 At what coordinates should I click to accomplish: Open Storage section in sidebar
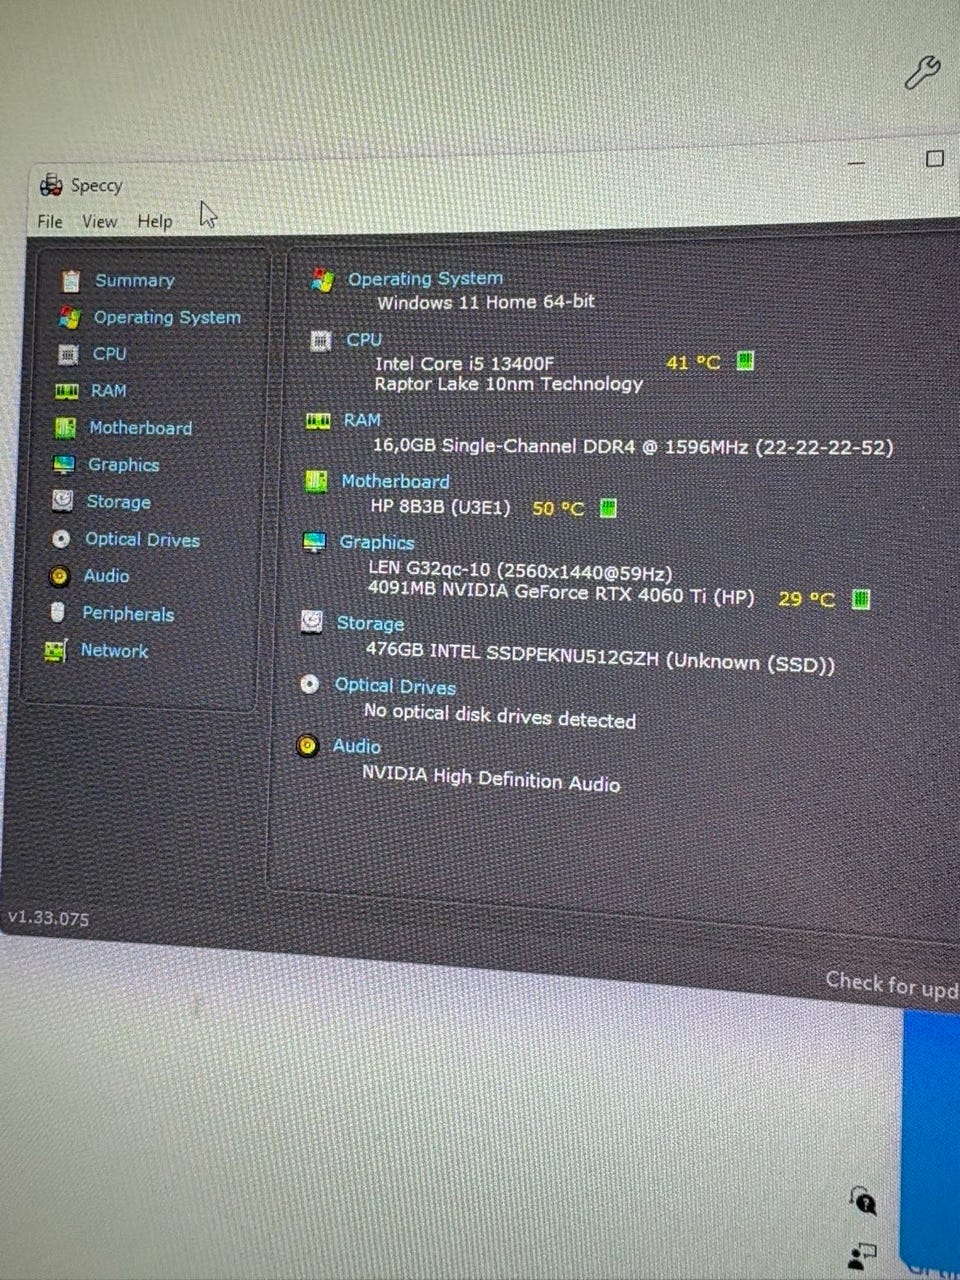click(x=118, y=502)
